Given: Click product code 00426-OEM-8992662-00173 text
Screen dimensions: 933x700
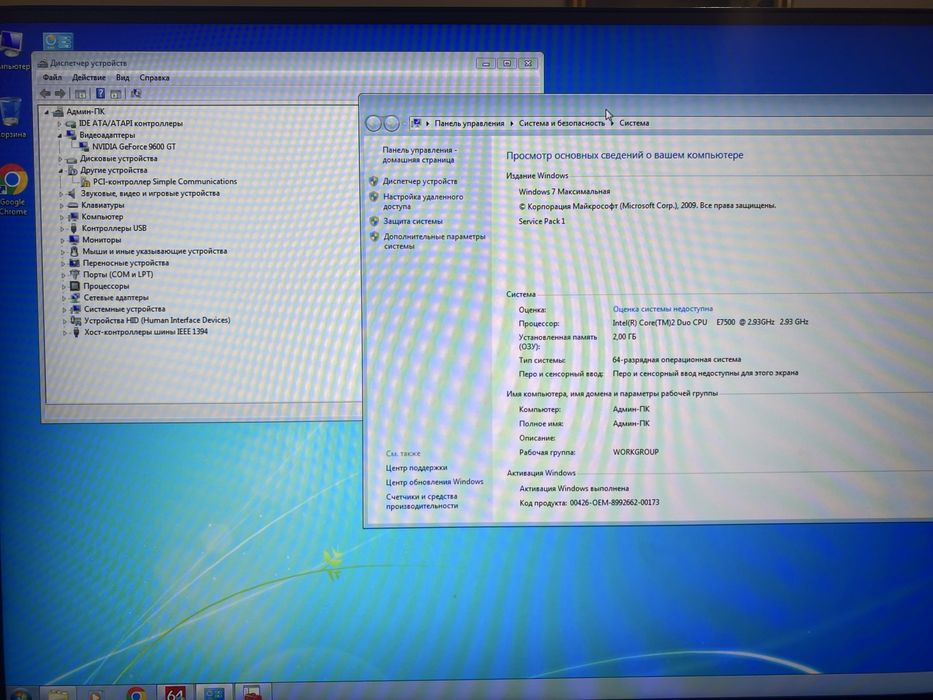Looking at the screenshot, I should (x=614, y=502).
